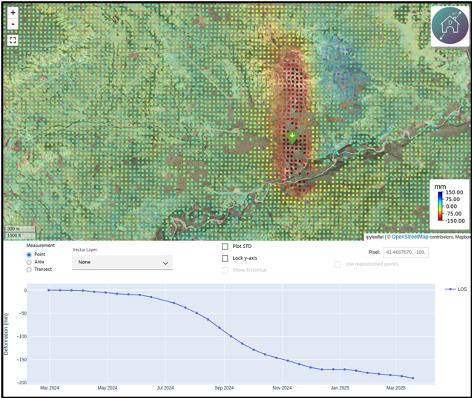This screenshot has height=398, width=472.
Task: Click the last data point of chart
Action: tap(413, 378)
